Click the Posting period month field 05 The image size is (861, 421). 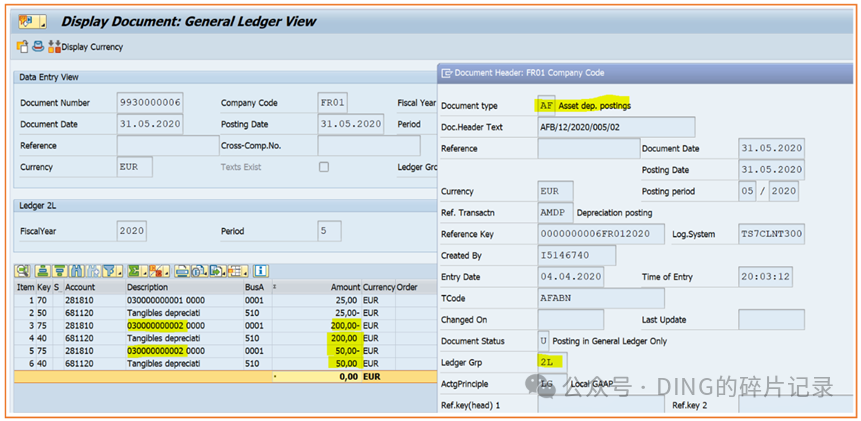pos(747,191)
